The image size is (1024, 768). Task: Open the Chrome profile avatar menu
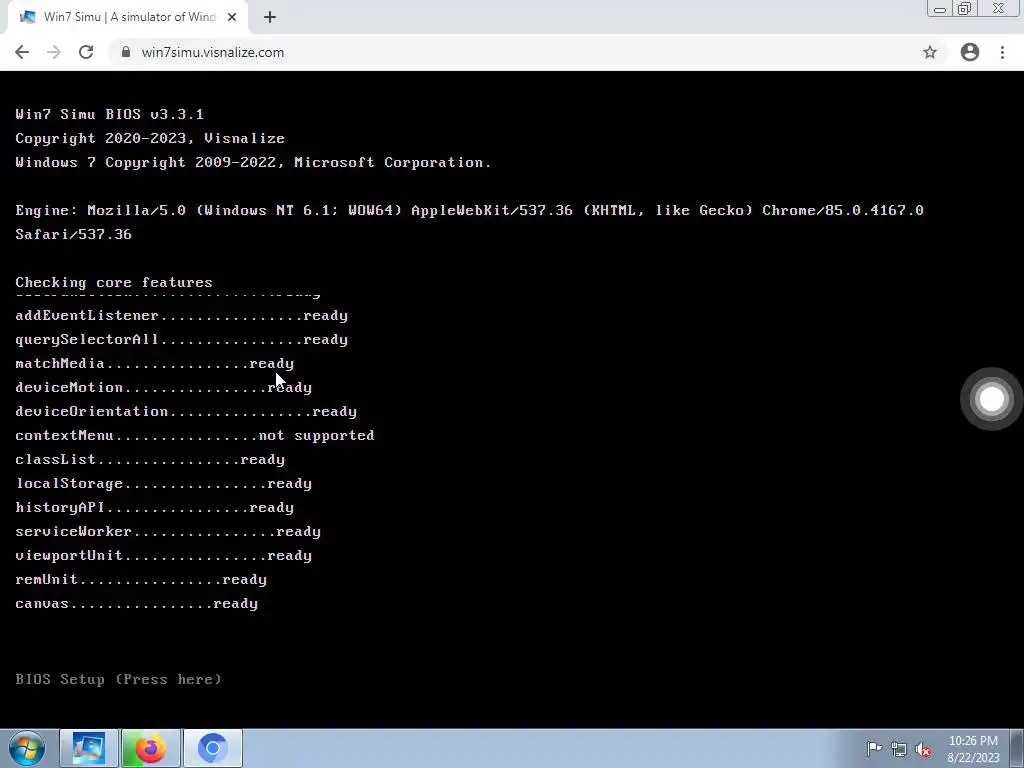coord(970,52)
